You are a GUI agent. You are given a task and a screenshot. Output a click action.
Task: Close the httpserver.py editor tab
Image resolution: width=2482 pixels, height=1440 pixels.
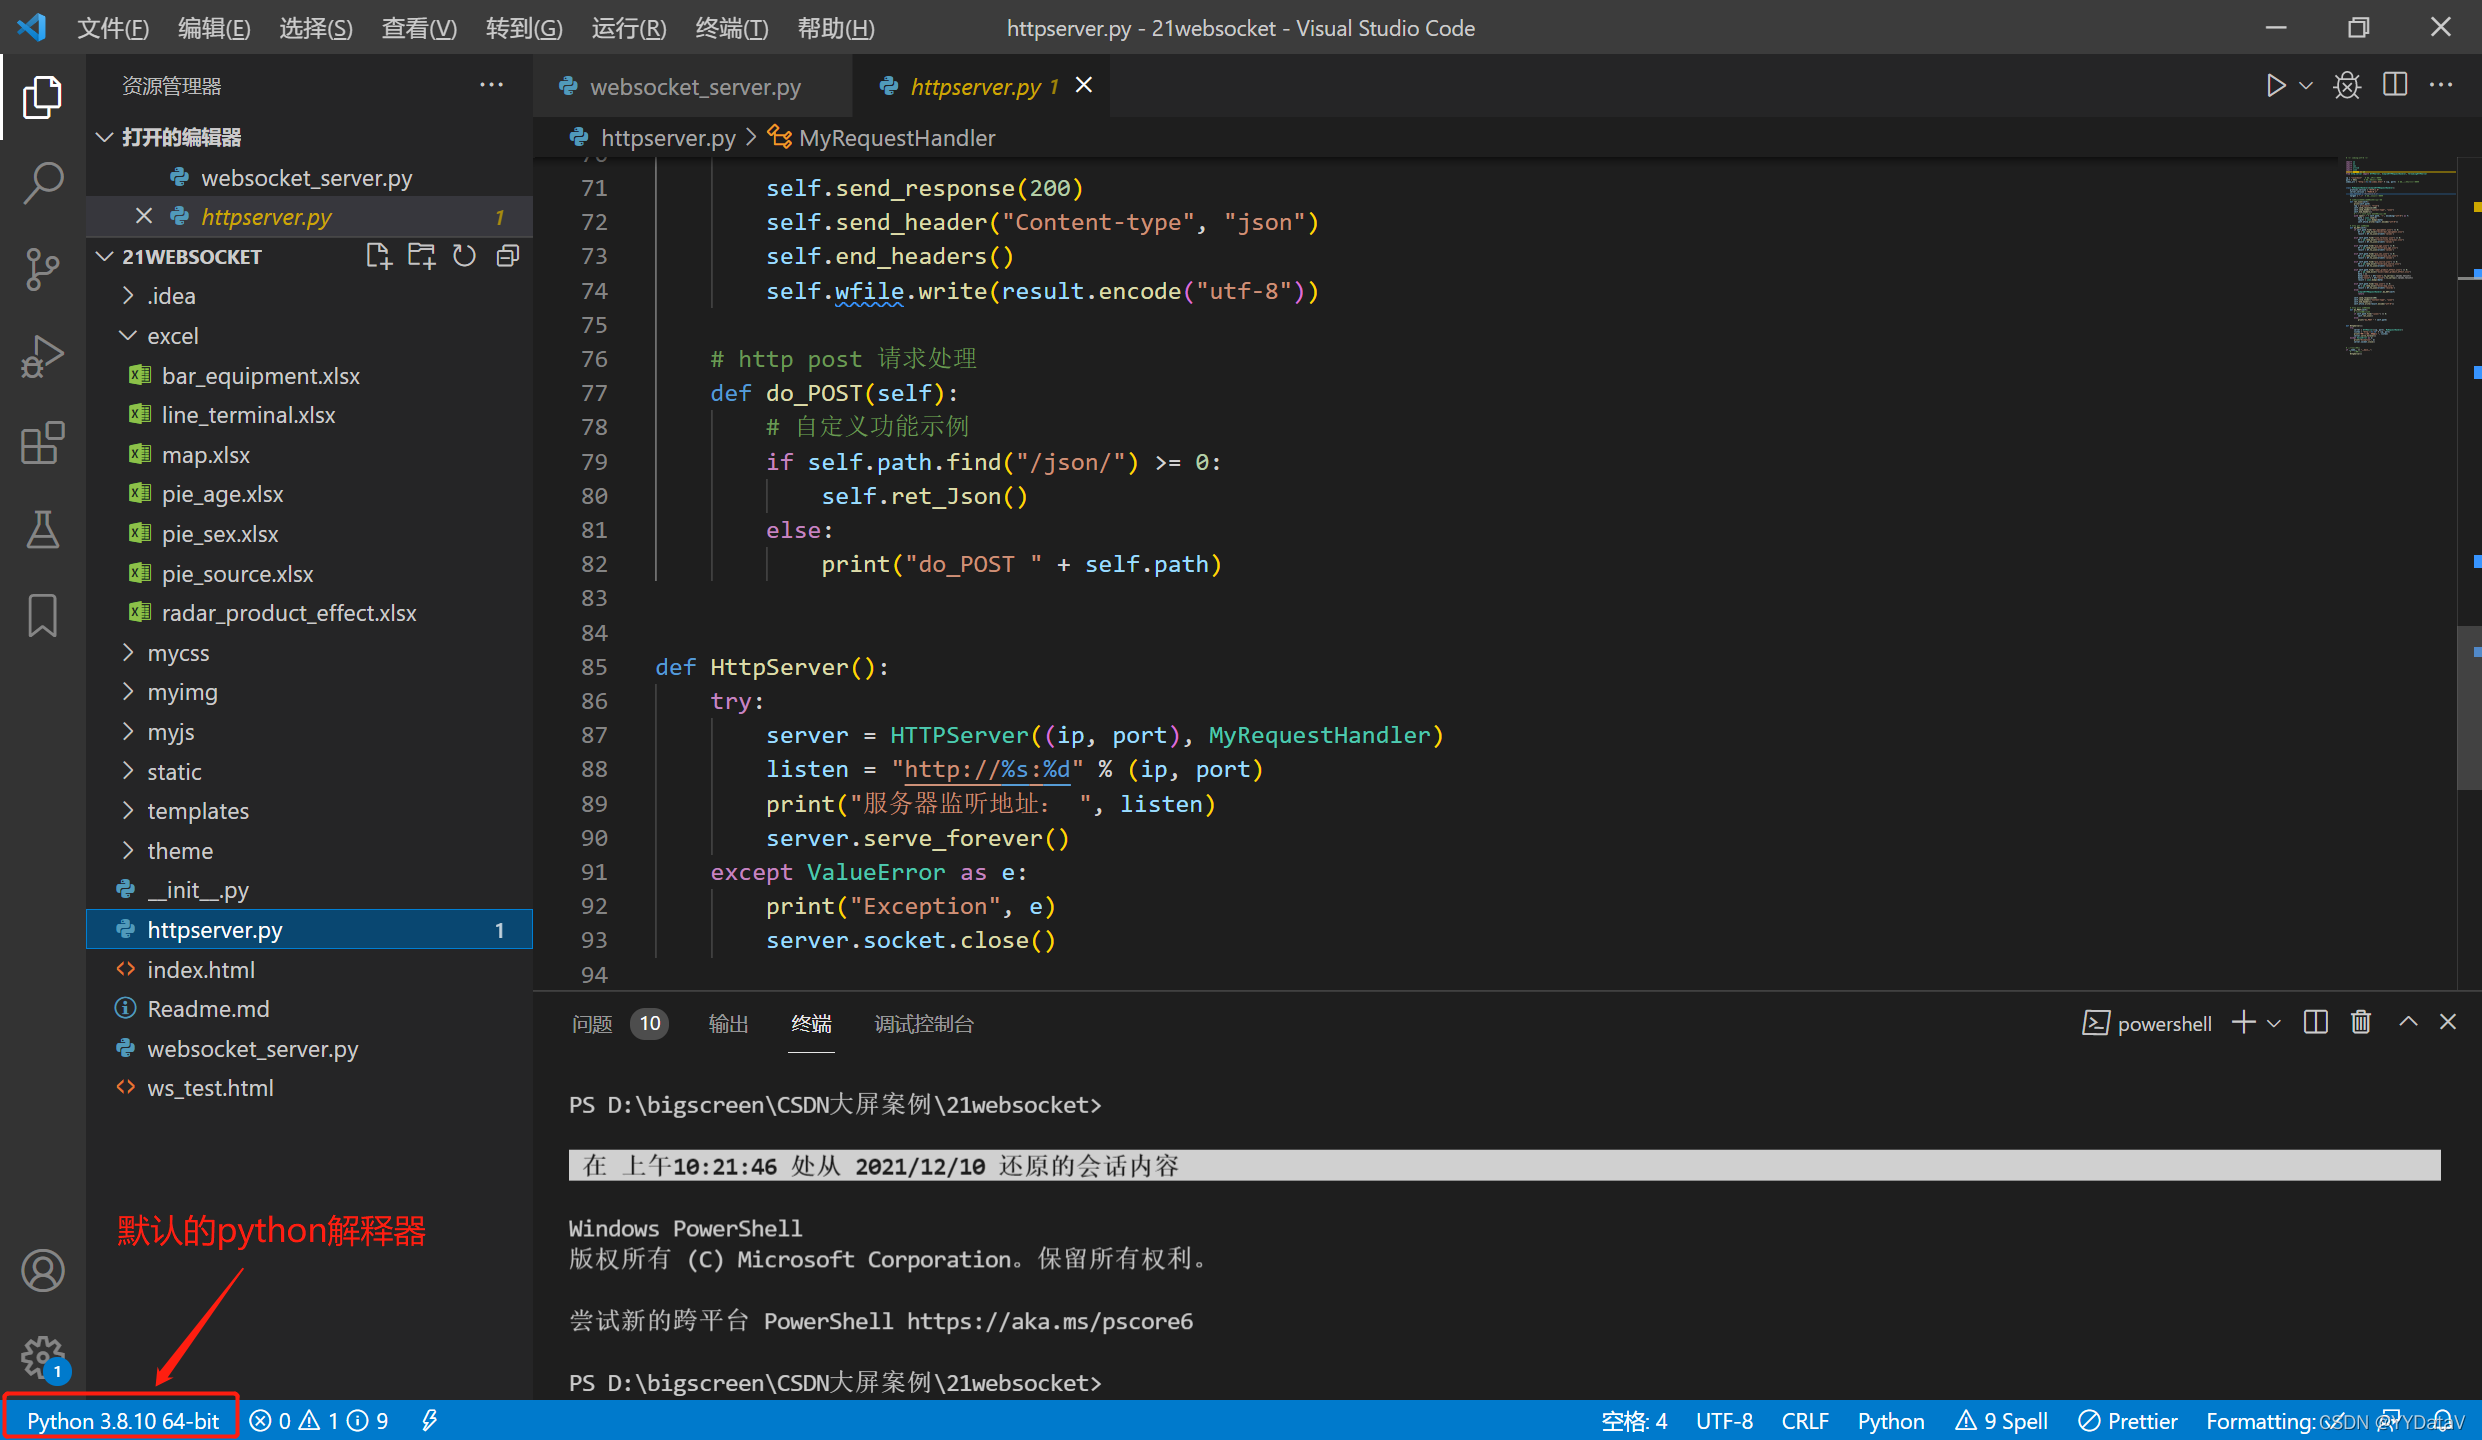1084,86
